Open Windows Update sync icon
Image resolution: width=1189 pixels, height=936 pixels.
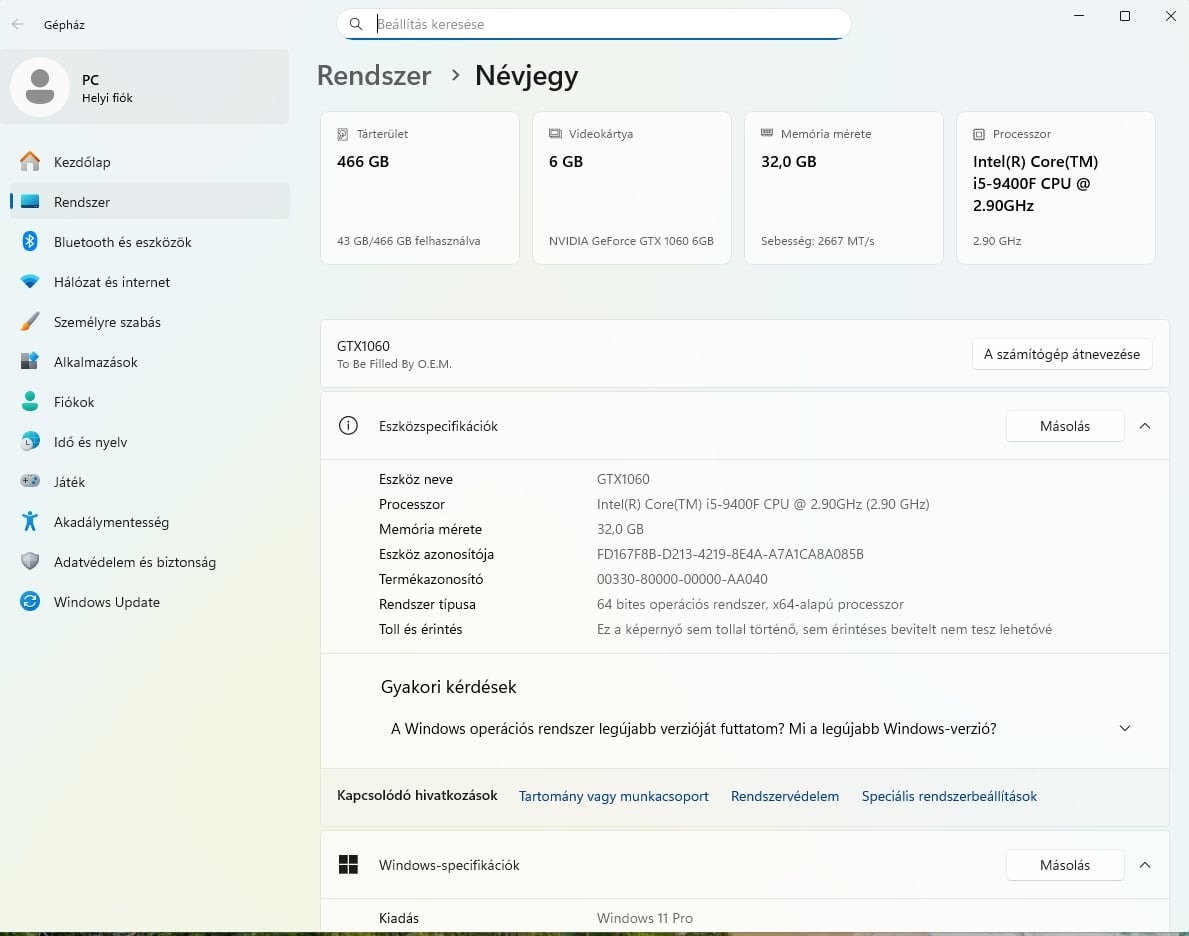30,602
